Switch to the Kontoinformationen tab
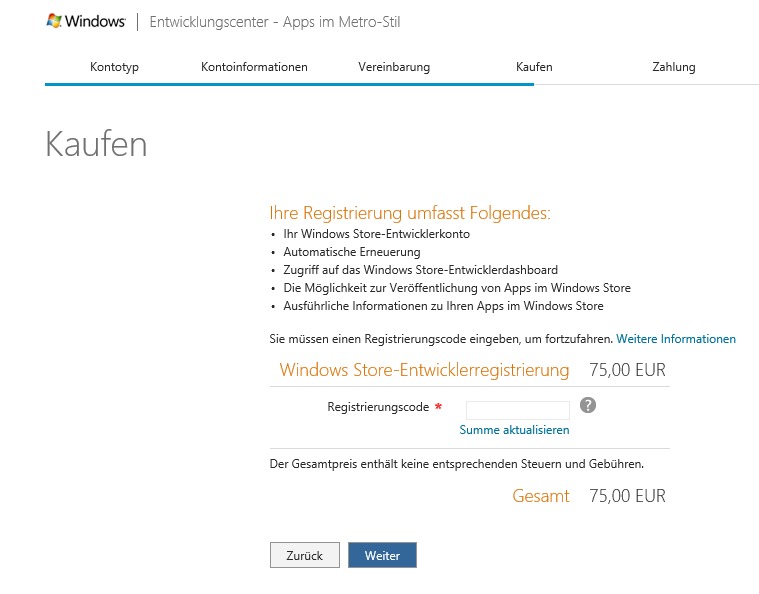Viewport: 759px width, 594px height. click(254, 67)
